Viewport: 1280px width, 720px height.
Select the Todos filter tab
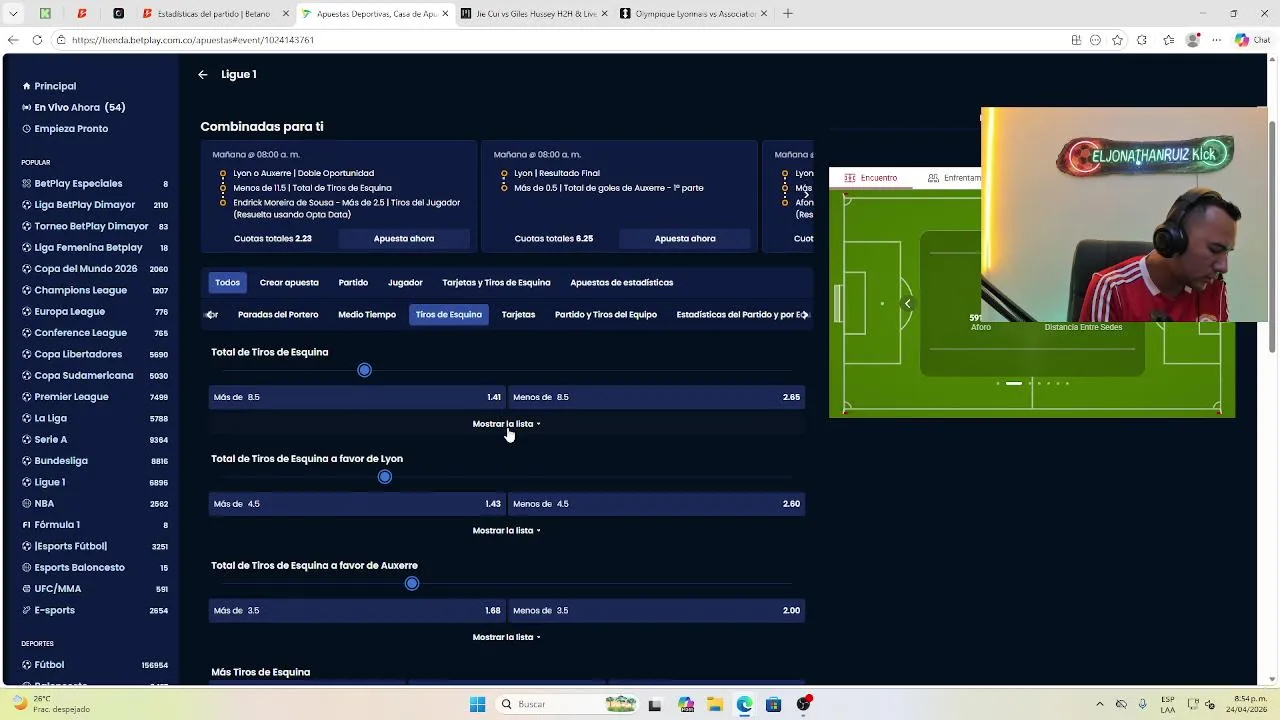coord(227,282)
